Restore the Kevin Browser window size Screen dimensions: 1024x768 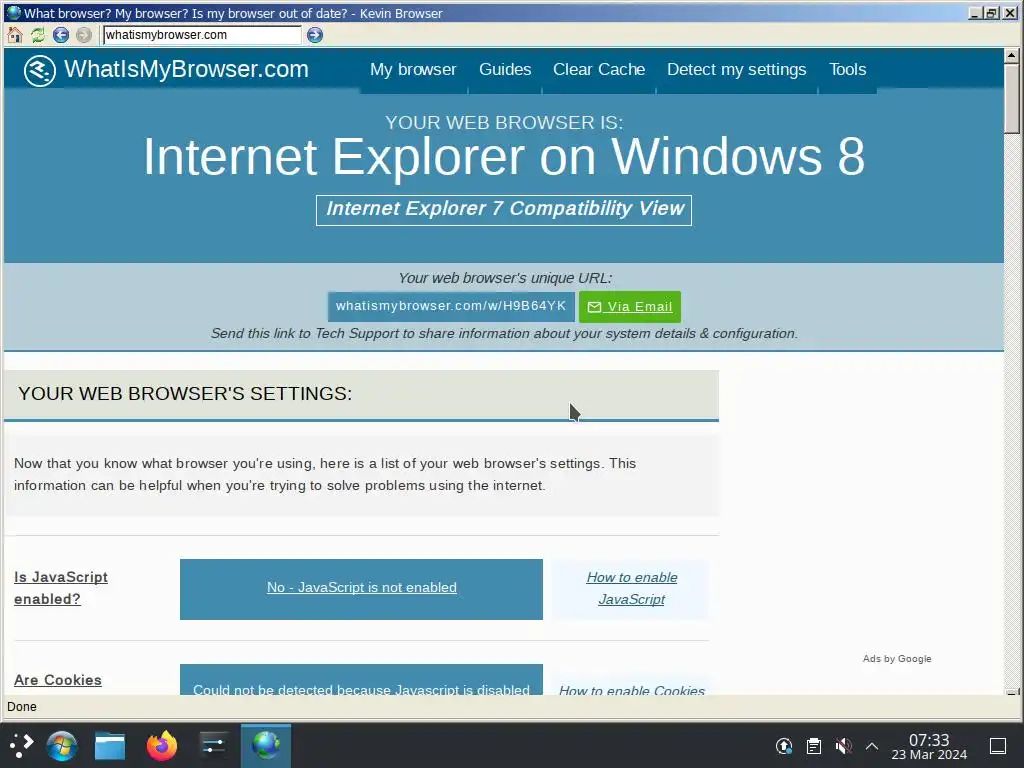point(991,12)
